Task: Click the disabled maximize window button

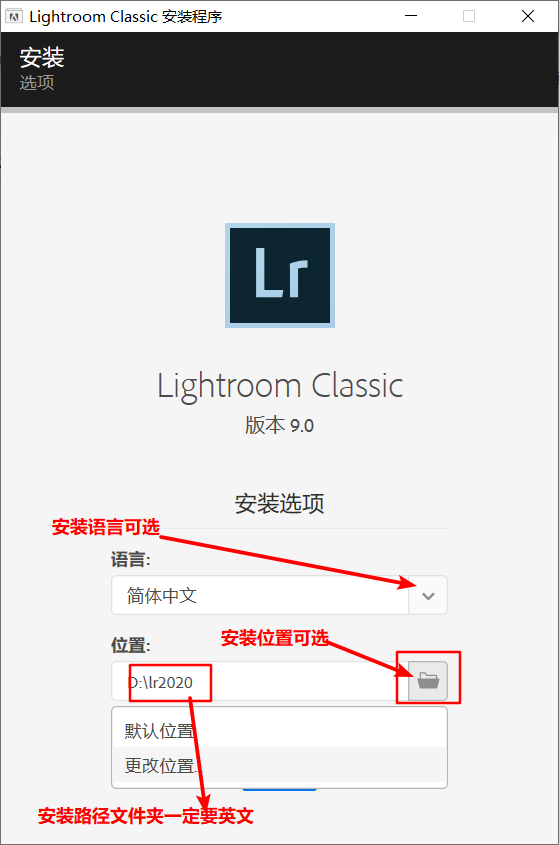Action: click(469, 16)
